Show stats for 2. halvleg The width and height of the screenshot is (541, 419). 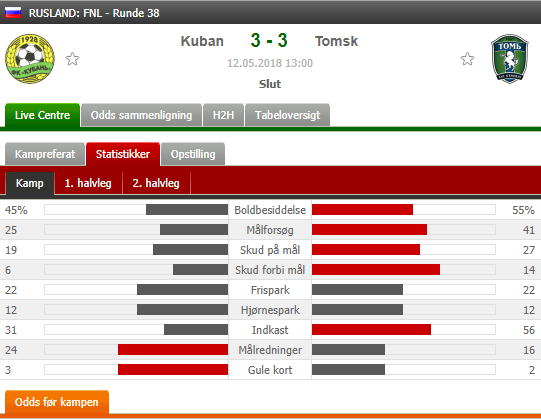[x=156, y=183]
